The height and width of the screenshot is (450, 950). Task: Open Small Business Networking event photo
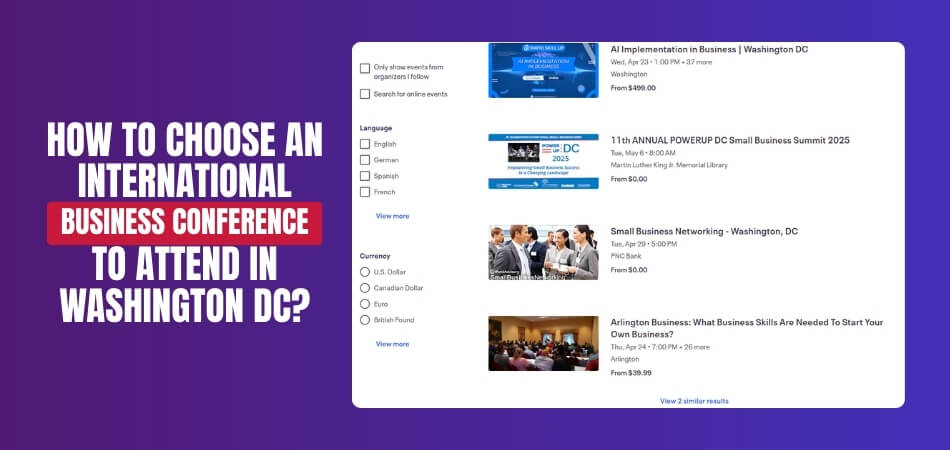point(543,252)
